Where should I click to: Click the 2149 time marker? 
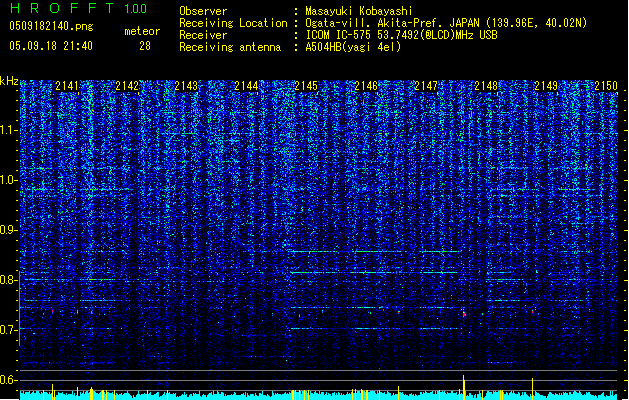click(x=546, y=86)
